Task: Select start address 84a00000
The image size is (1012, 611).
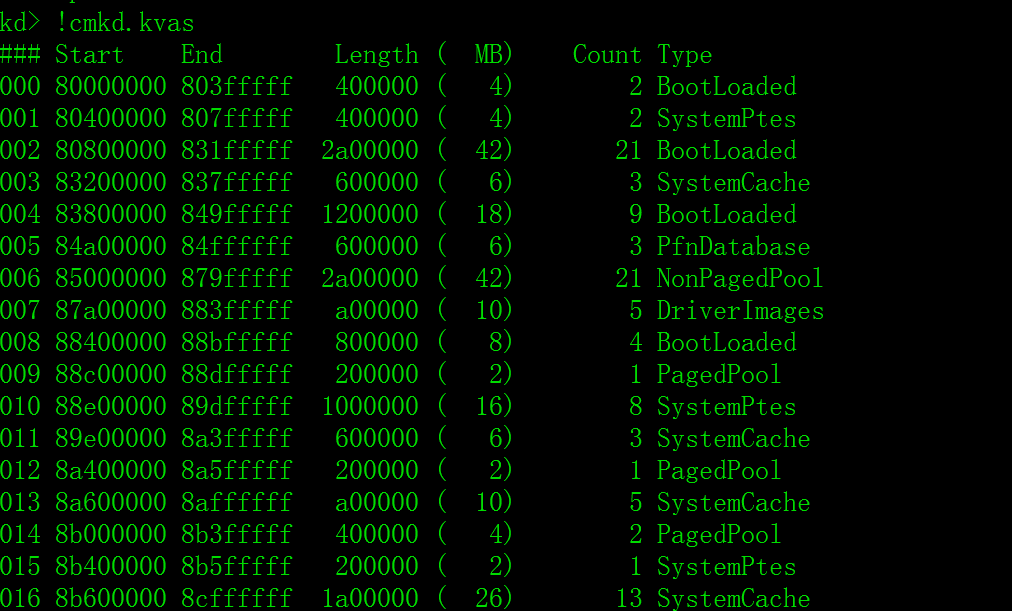Action: tap(111, 246)
